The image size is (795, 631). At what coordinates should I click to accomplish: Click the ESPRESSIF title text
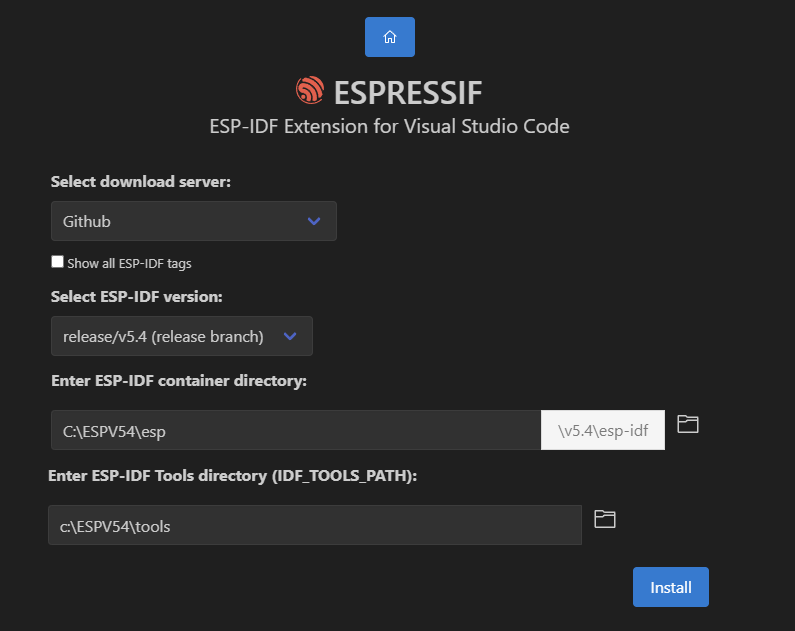[408, 93]
